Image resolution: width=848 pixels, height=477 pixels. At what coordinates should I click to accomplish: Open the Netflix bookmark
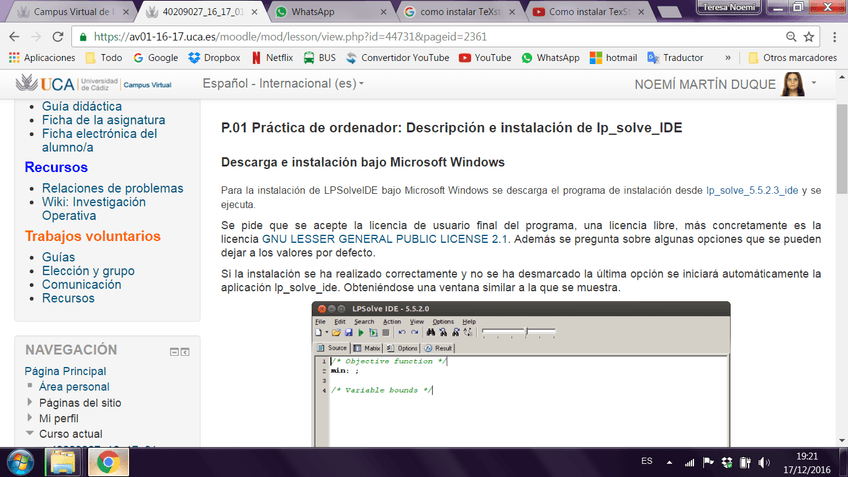[x=272, y=58]
